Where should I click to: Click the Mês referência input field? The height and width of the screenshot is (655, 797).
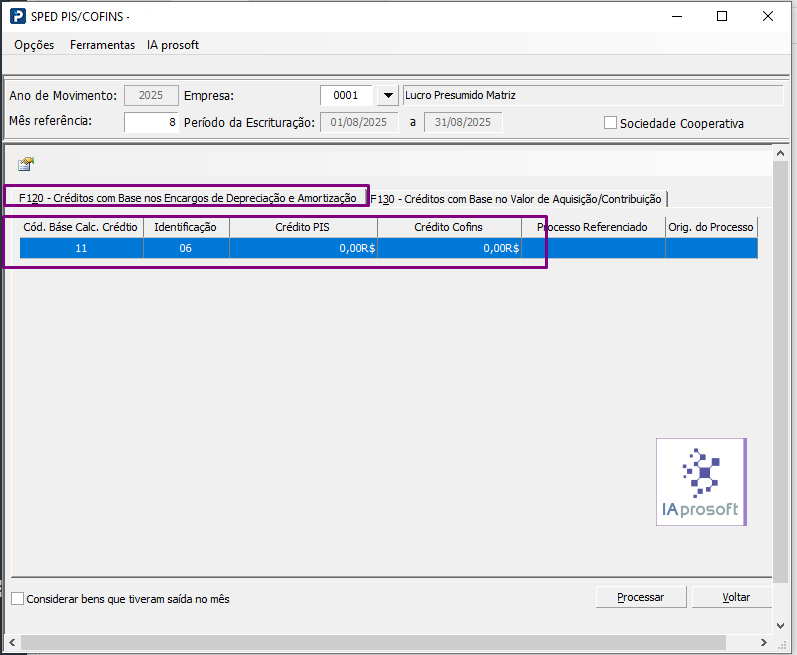coord(151,122)
